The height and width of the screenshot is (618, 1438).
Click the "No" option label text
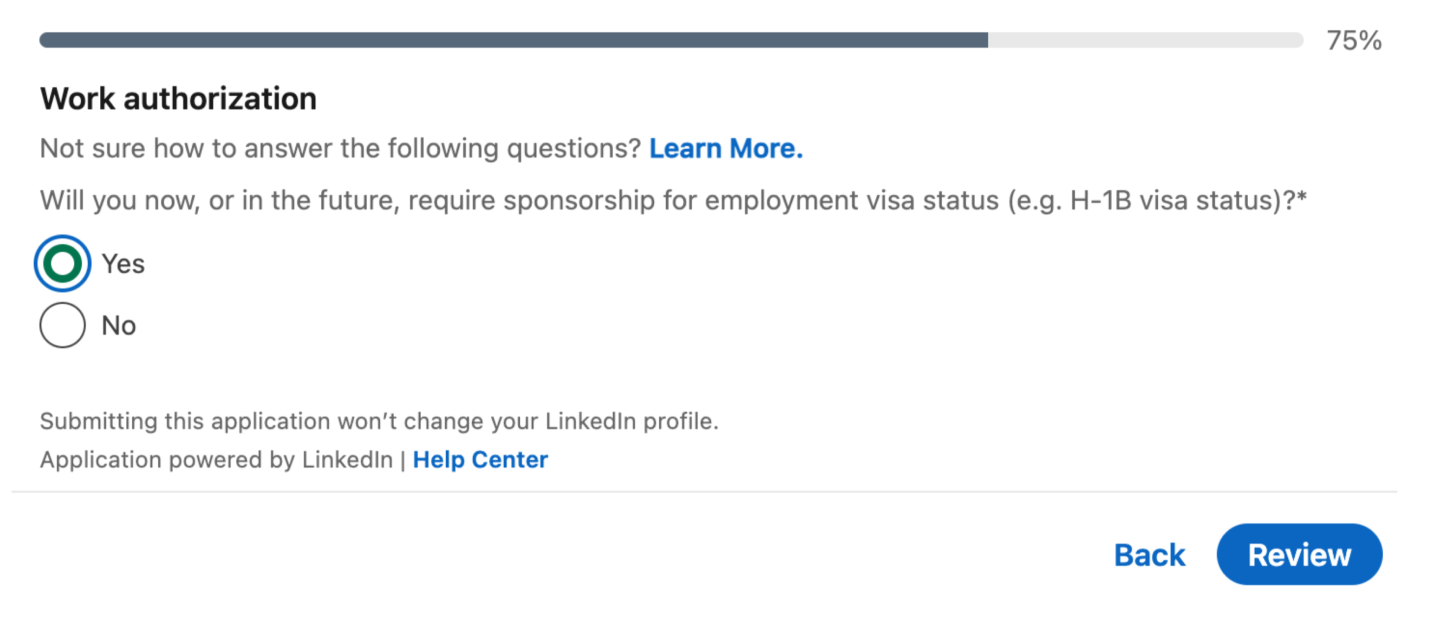[119, 326]
